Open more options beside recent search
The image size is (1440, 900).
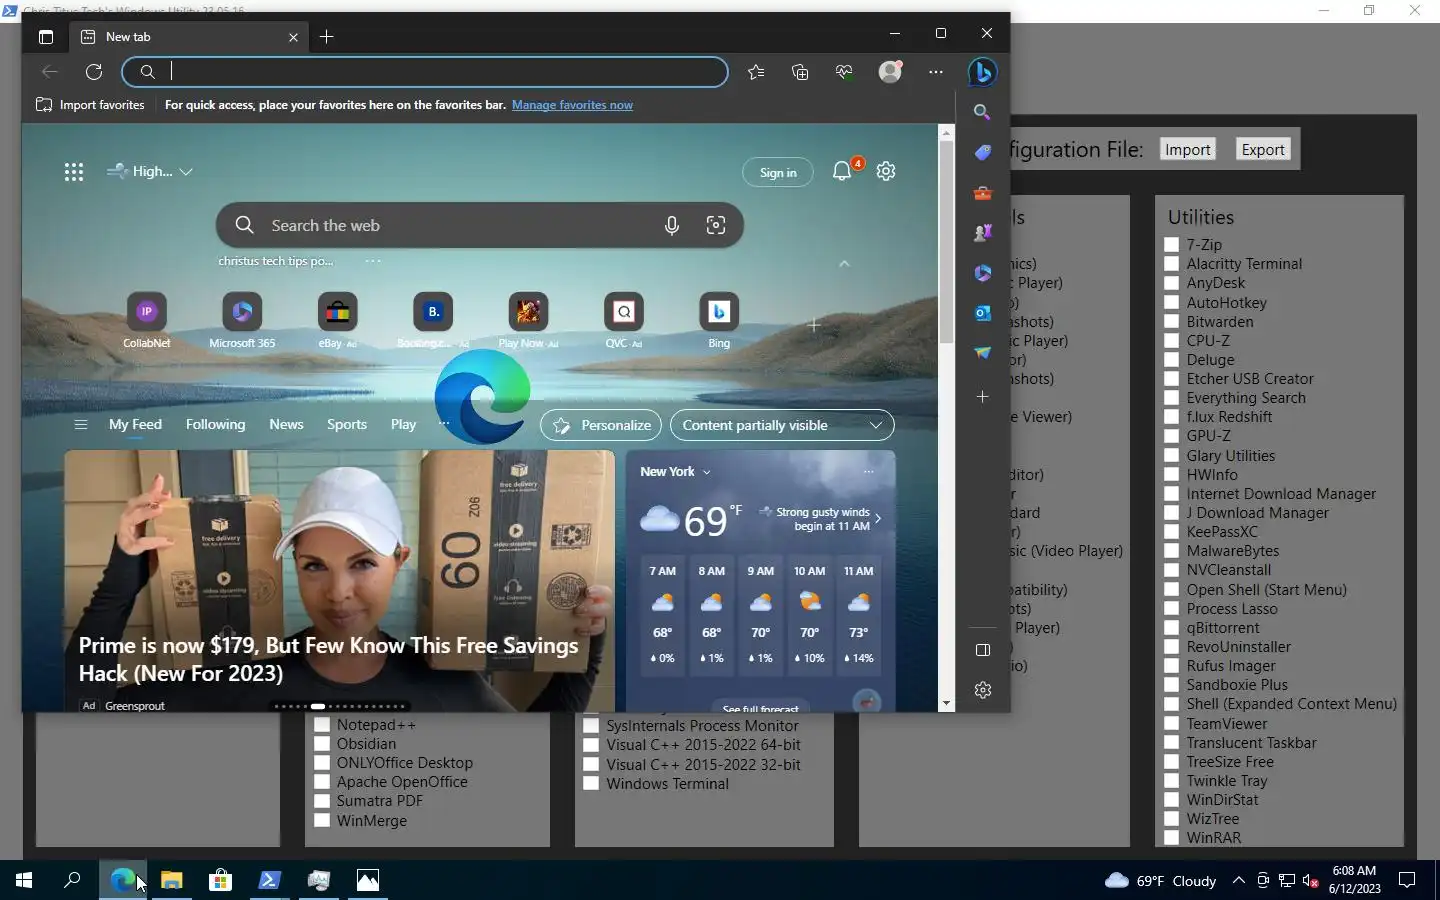[373, 261]
